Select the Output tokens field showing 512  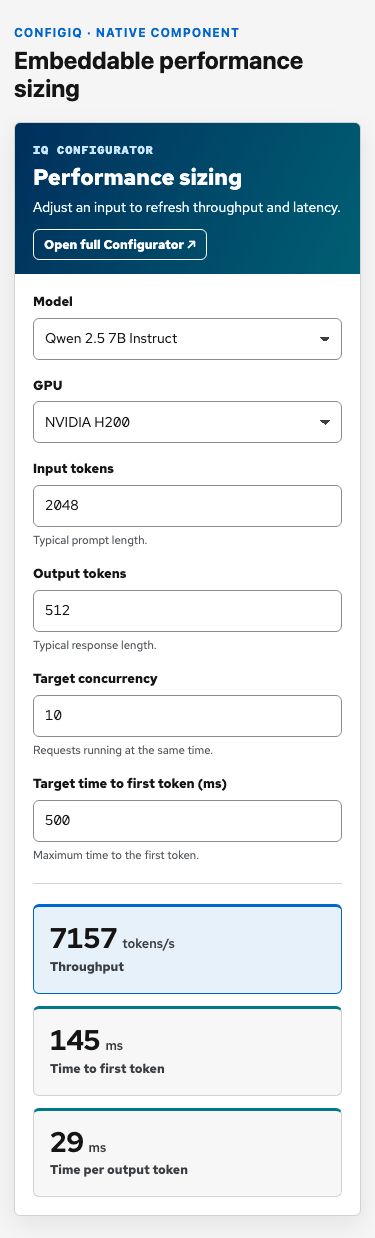(187, 610)
